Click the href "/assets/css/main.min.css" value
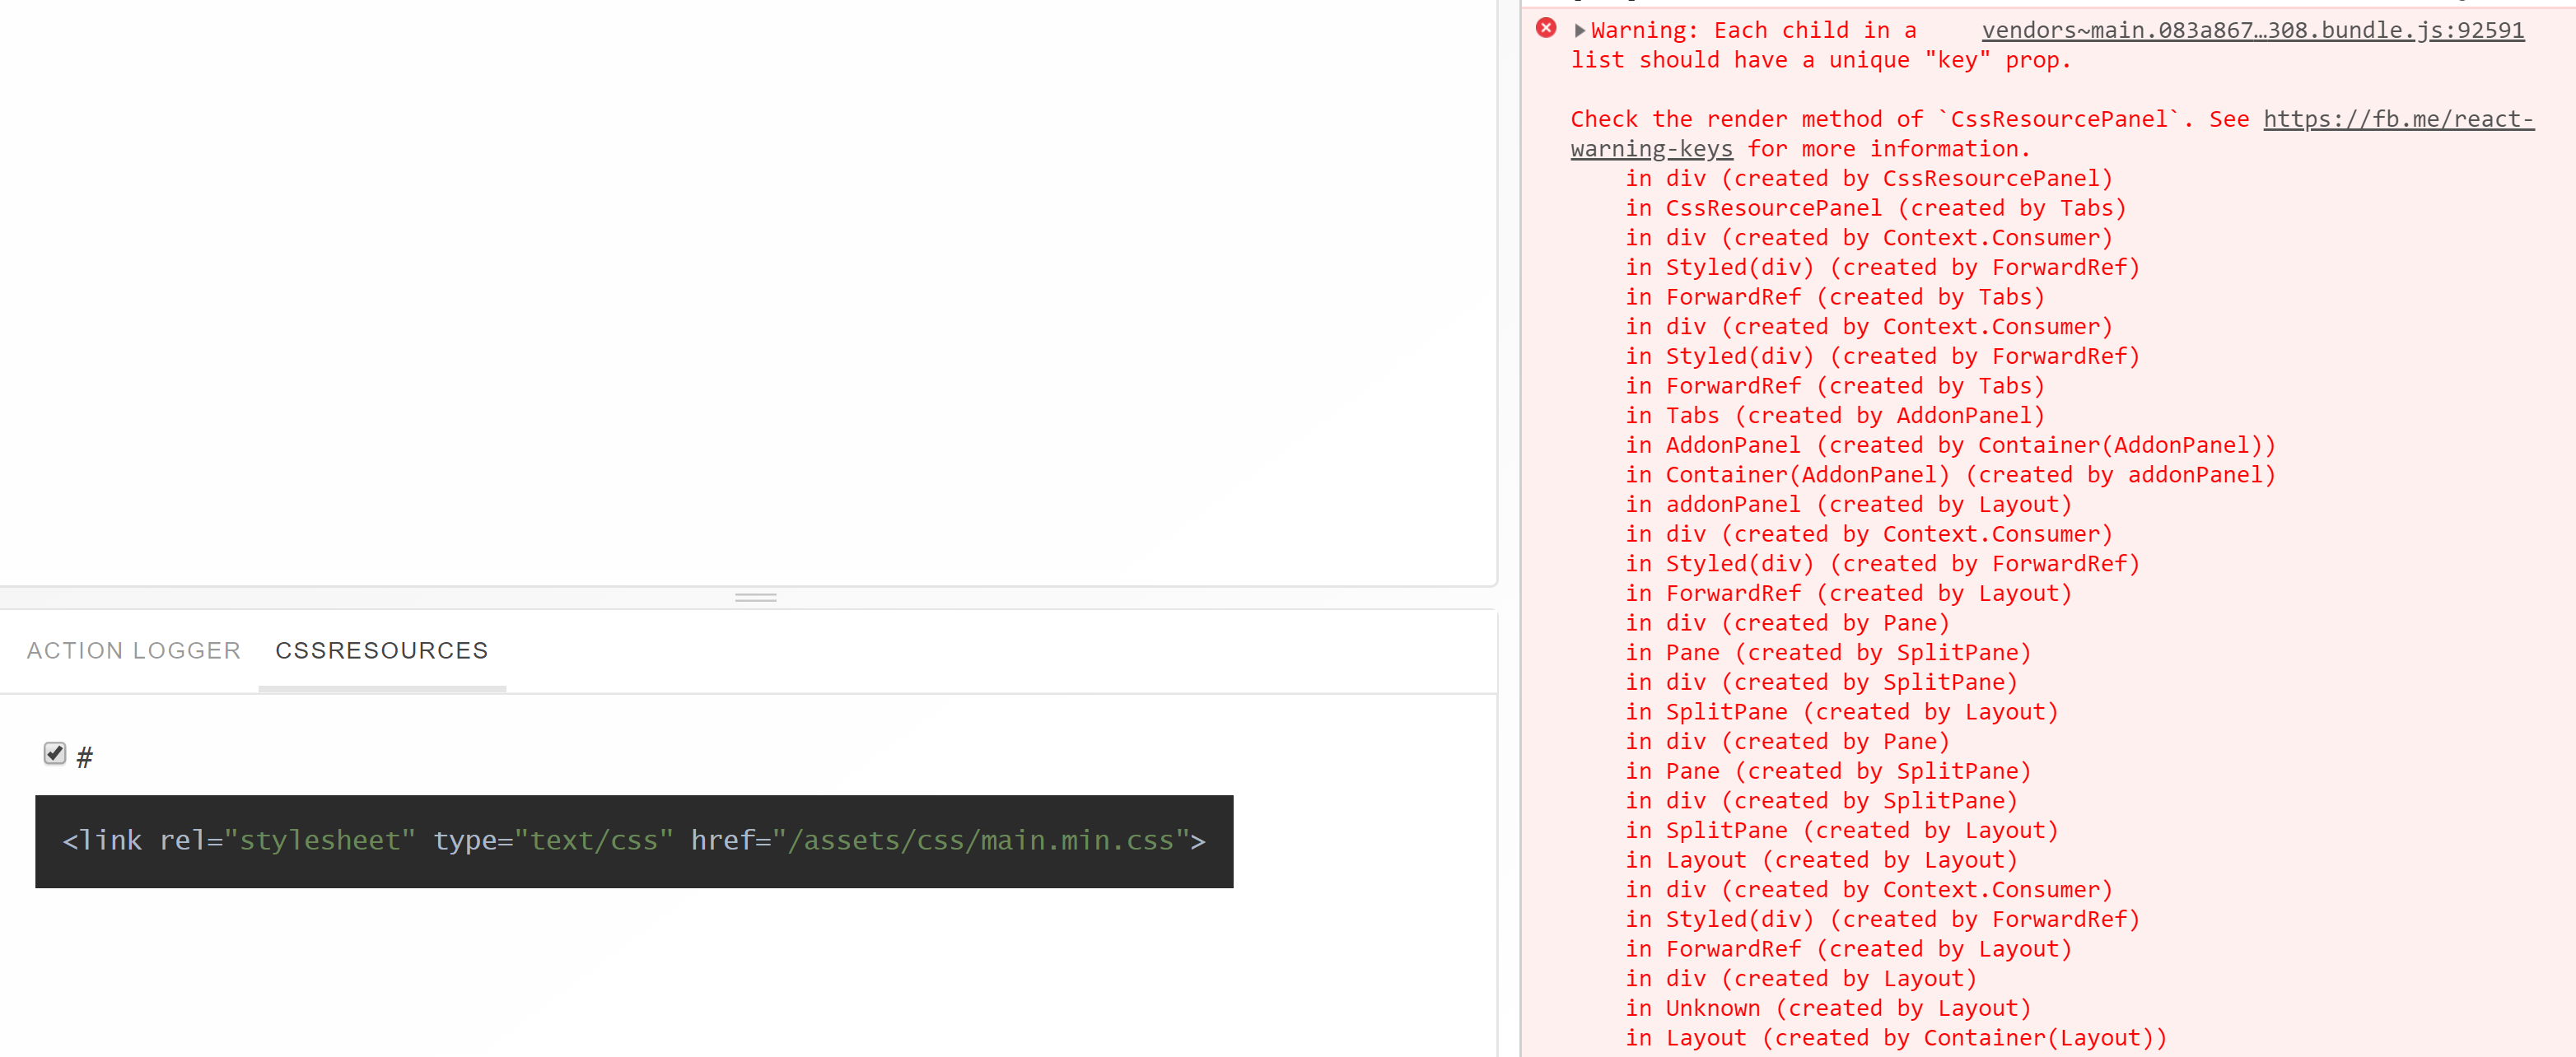2576x1057 pixels. click(x=981, y=841)
